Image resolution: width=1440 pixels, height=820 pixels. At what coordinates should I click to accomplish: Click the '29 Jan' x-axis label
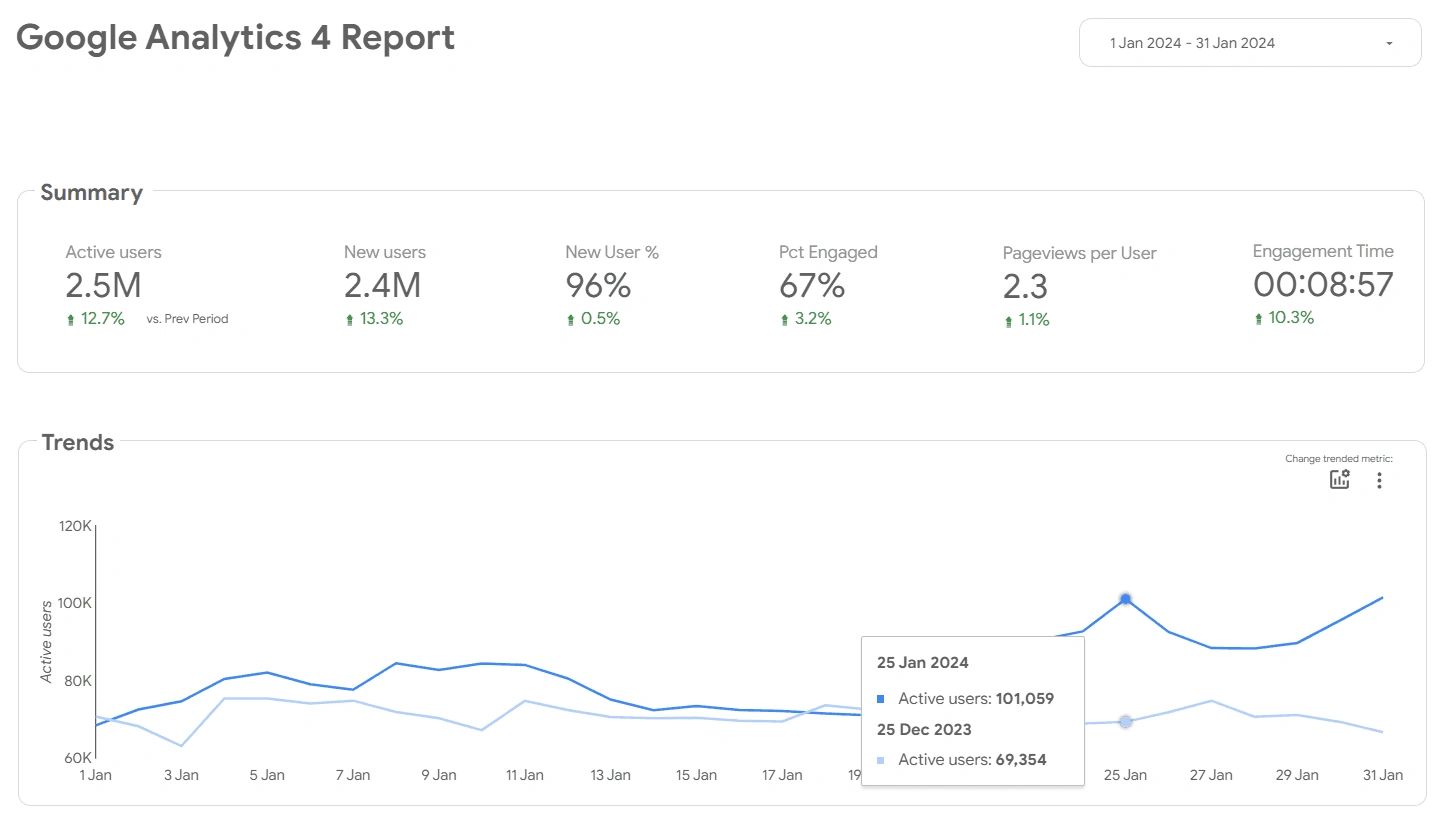pyautogui.click(x=1297, y=775)
